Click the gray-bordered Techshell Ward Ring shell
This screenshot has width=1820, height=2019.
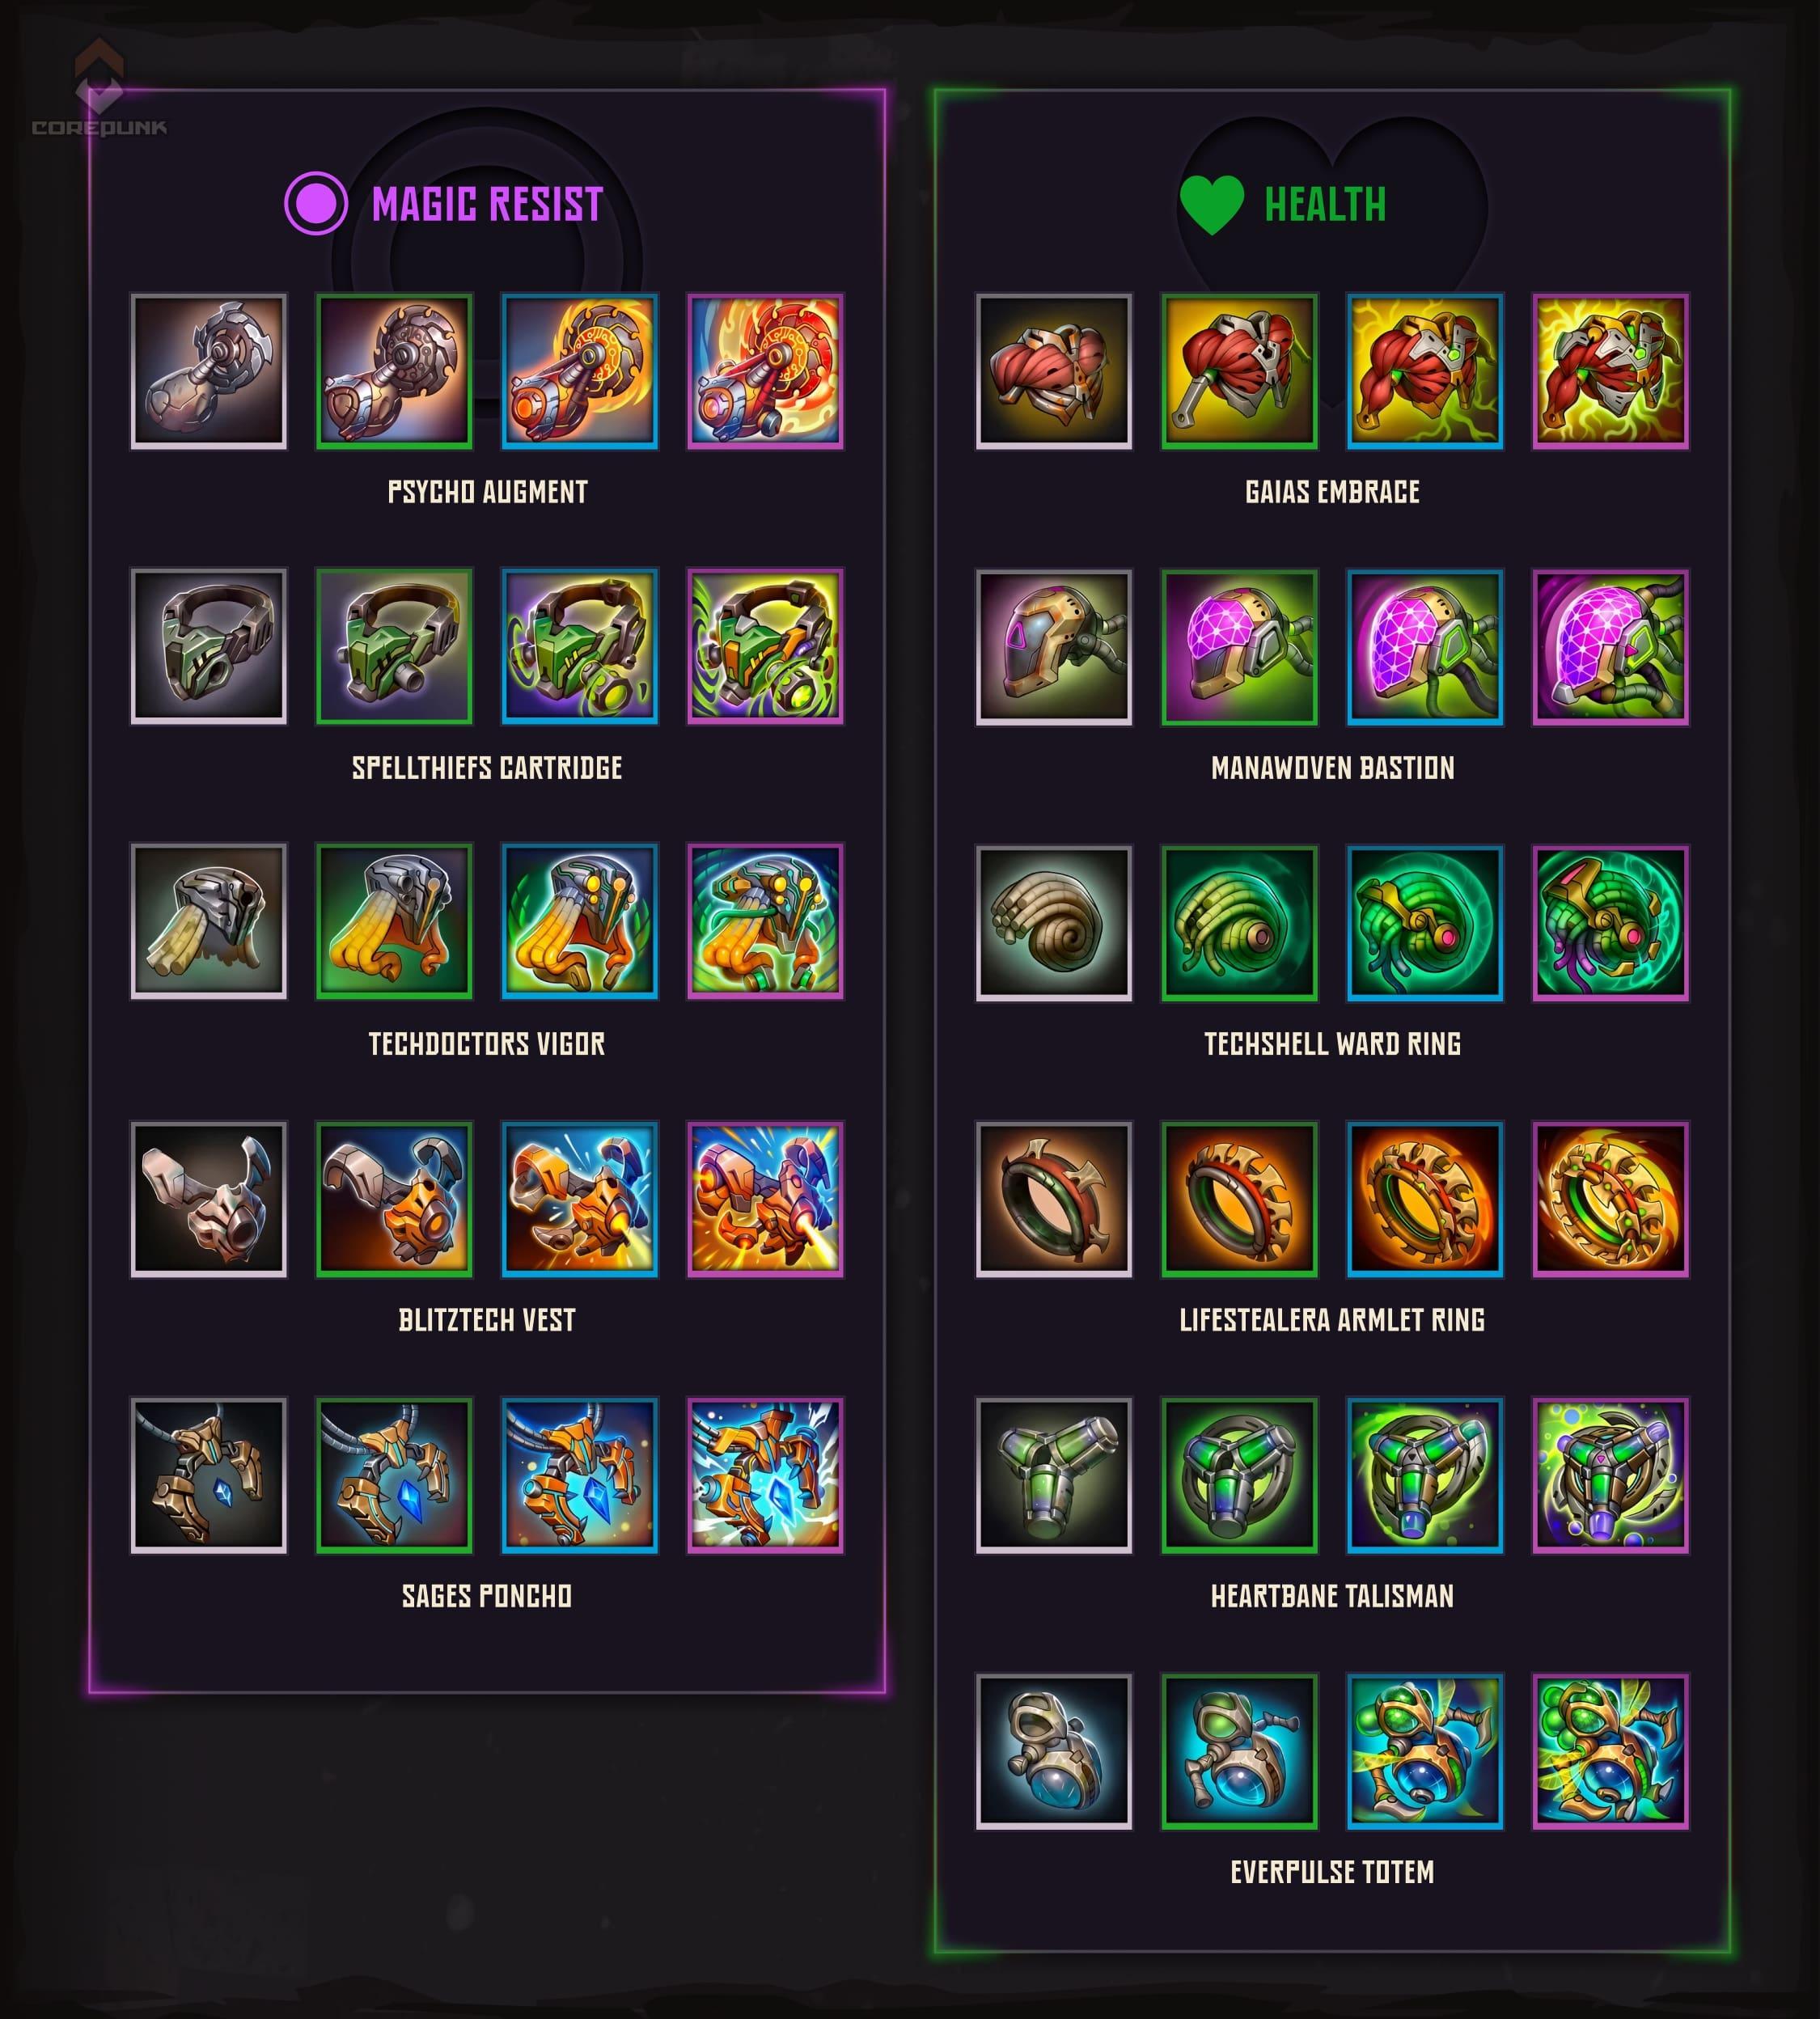click(x=1054, y=923)
